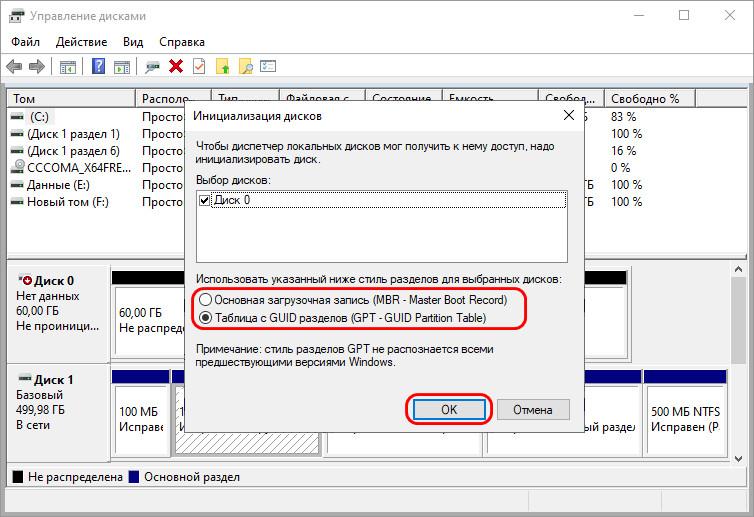The image size is (754, 517).
Task: Click the Диск 0 label in the disk map
Action: tap(54, 280)
